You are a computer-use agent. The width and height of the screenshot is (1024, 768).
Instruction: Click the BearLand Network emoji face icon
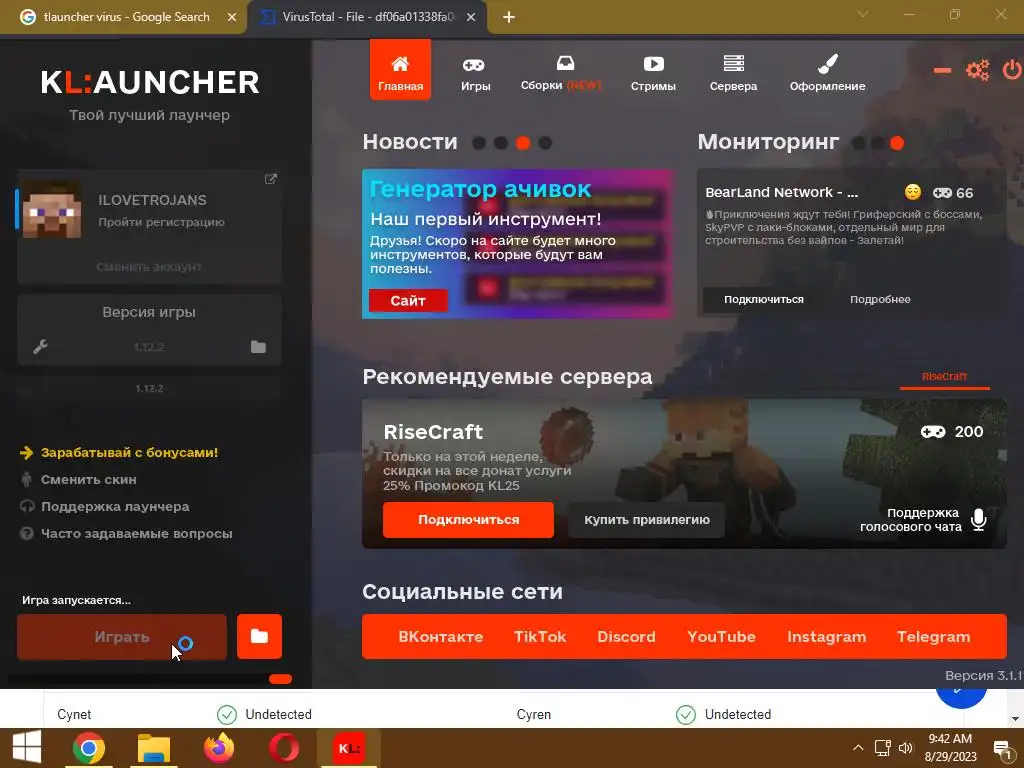tap(912, 192)
